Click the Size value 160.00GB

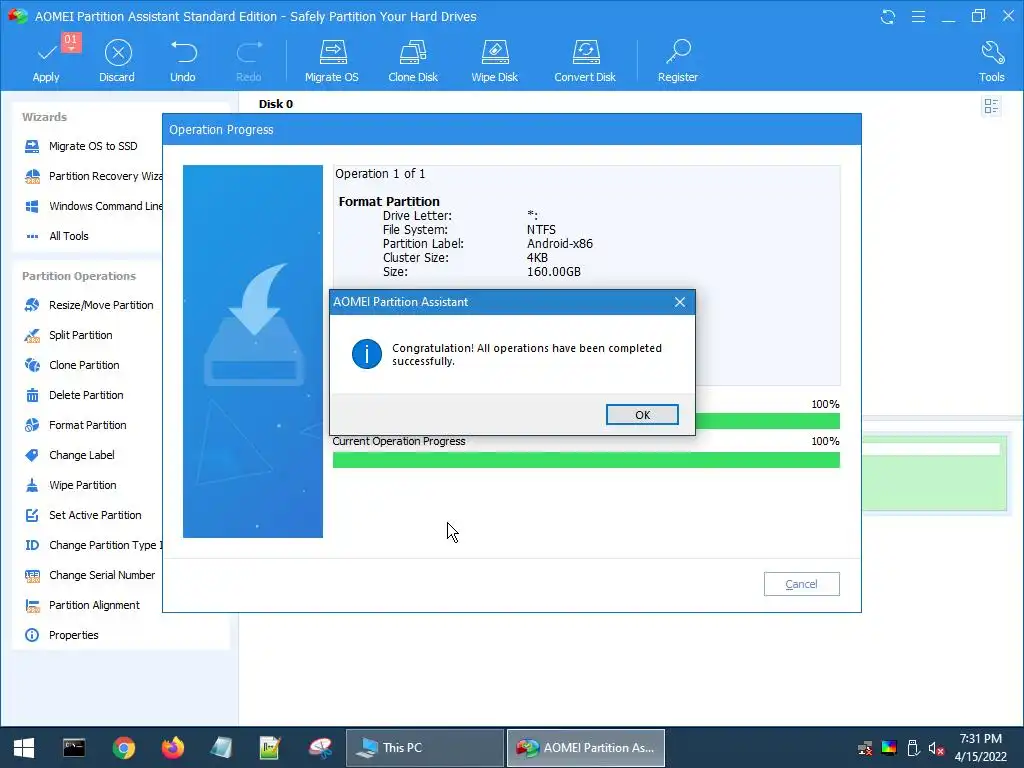click(x=554, y=272)
